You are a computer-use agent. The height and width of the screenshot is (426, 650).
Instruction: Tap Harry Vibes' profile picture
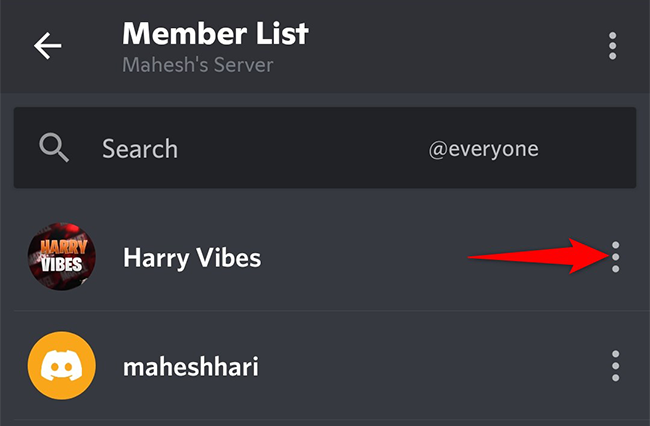pos(61,258)
